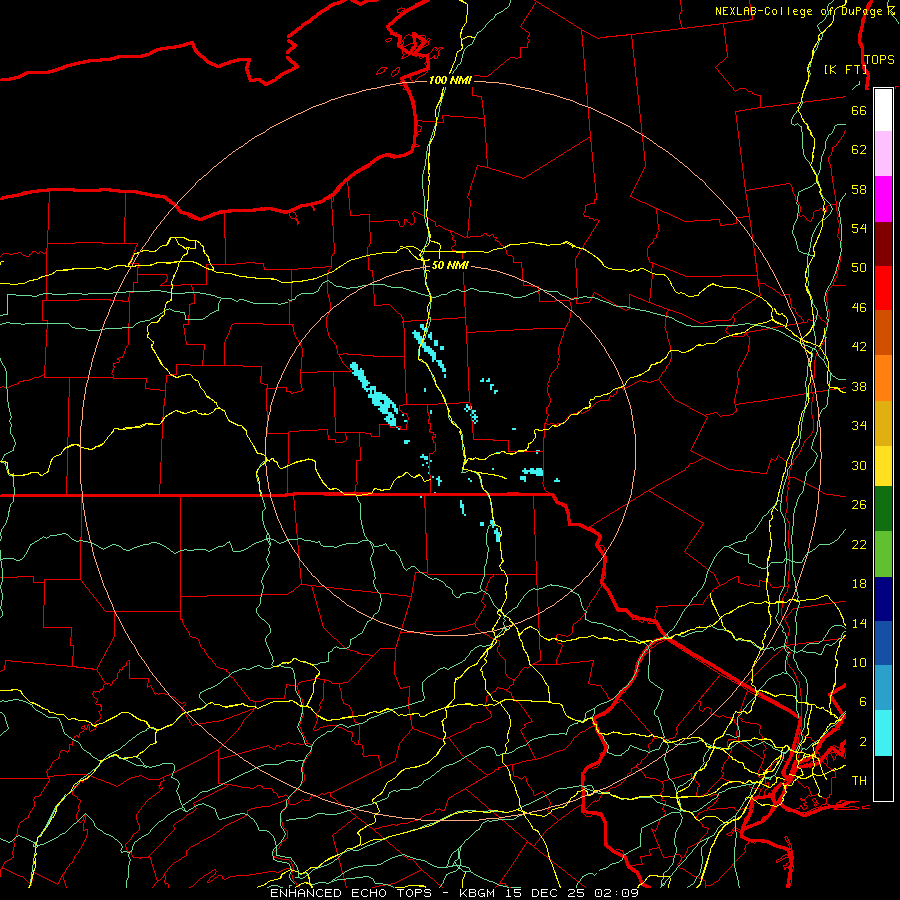Click the 38 legend value
Screen dimensions: 900x900
pyautogui.click(x=859, y=387)
